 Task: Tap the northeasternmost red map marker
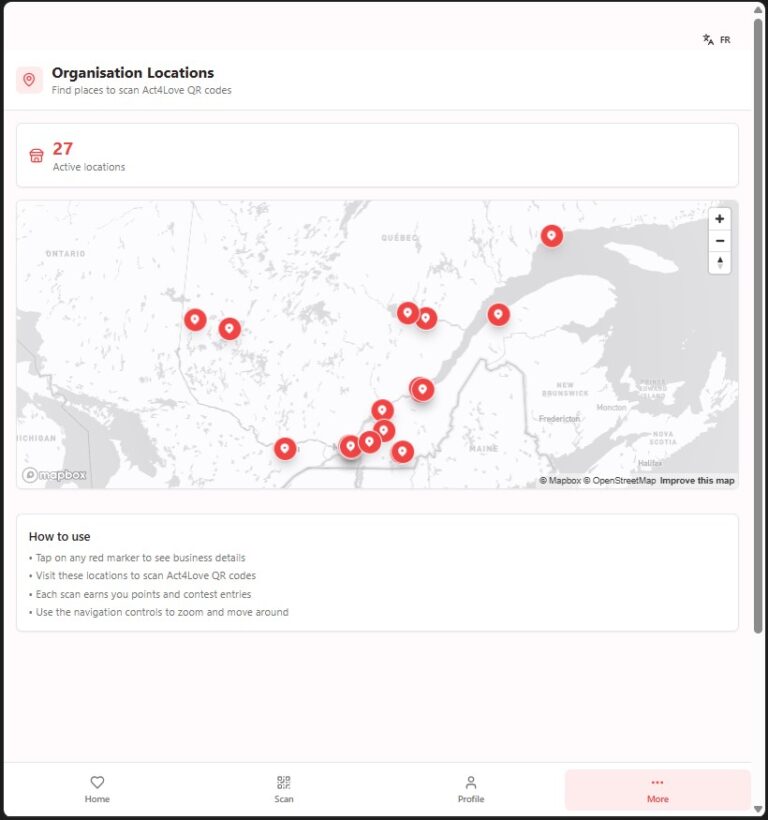(x=551, y=235)
